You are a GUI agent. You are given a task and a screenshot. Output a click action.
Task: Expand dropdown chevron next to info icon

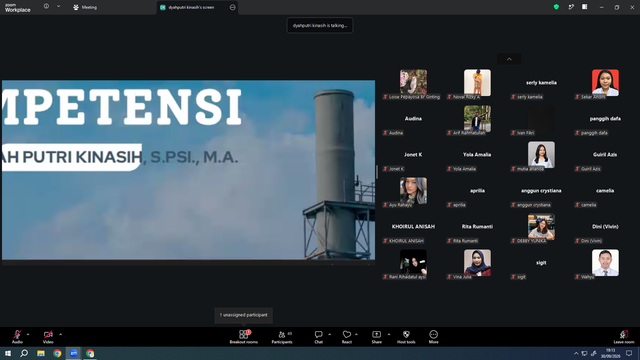click(58, 6)
